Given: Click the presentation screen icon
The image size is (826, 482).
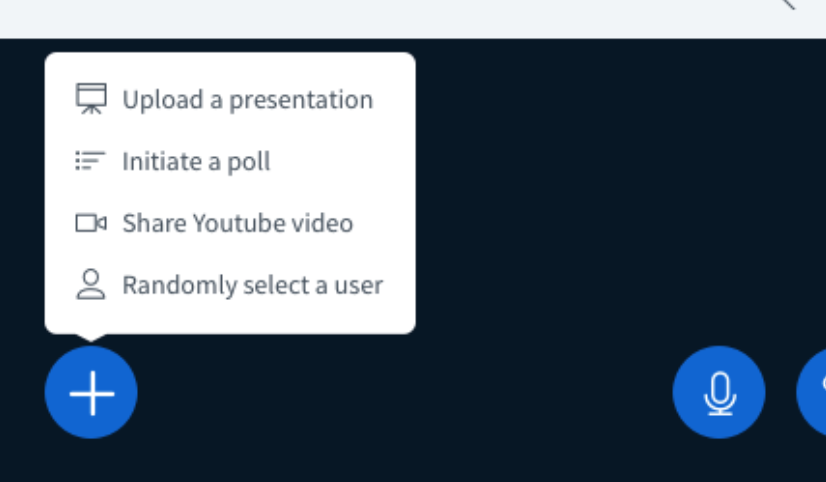Looking at the screenshot, I should coord(91,99).
